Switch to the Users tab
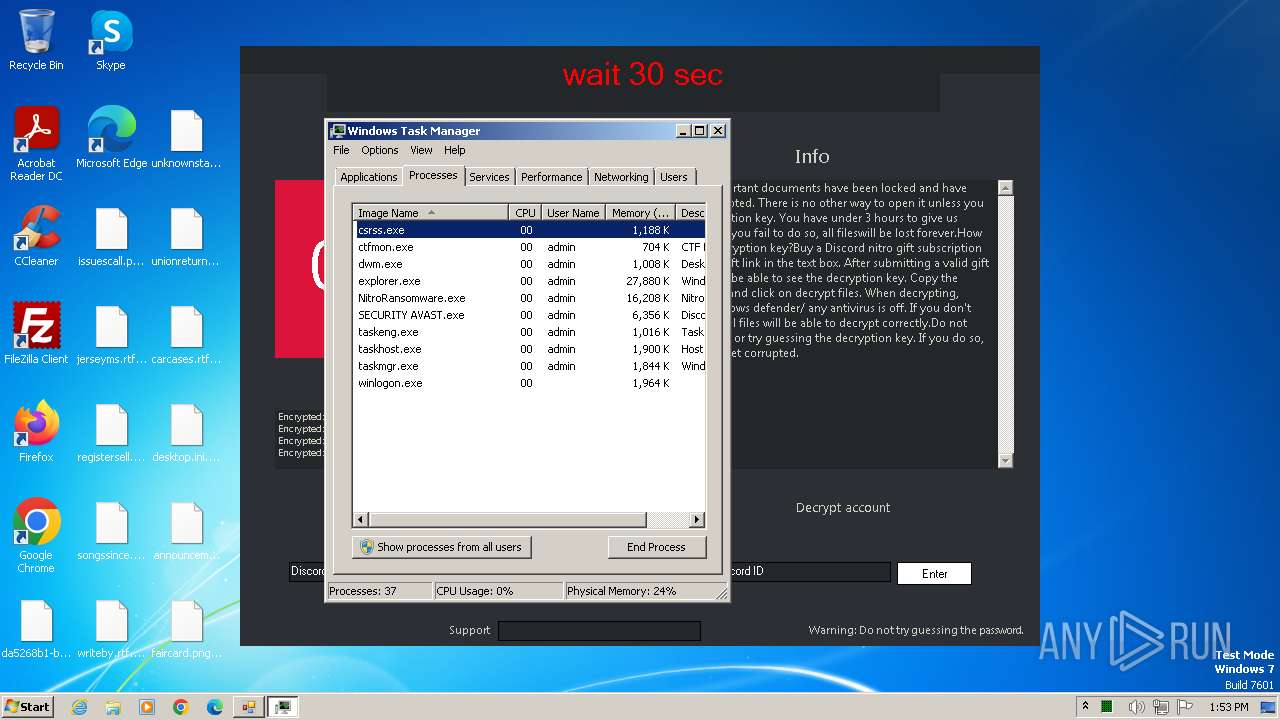1280x720 pixels. (674, 177)
